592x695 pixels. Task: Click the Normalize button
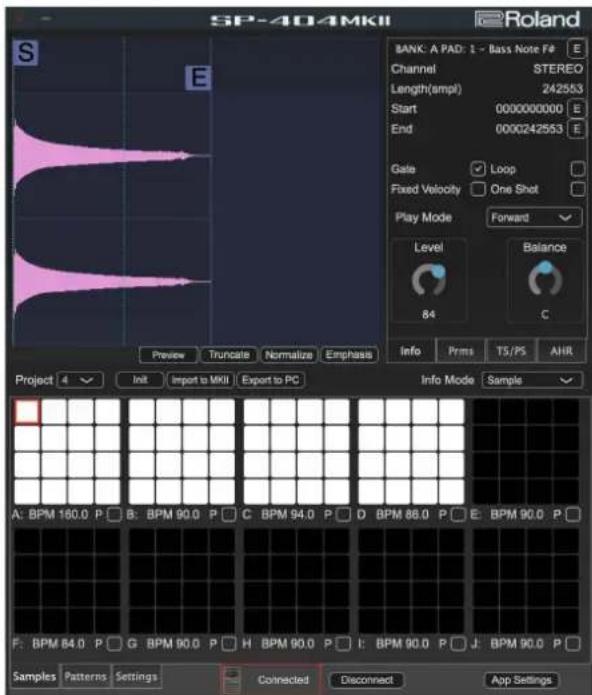tap(289, 355)
